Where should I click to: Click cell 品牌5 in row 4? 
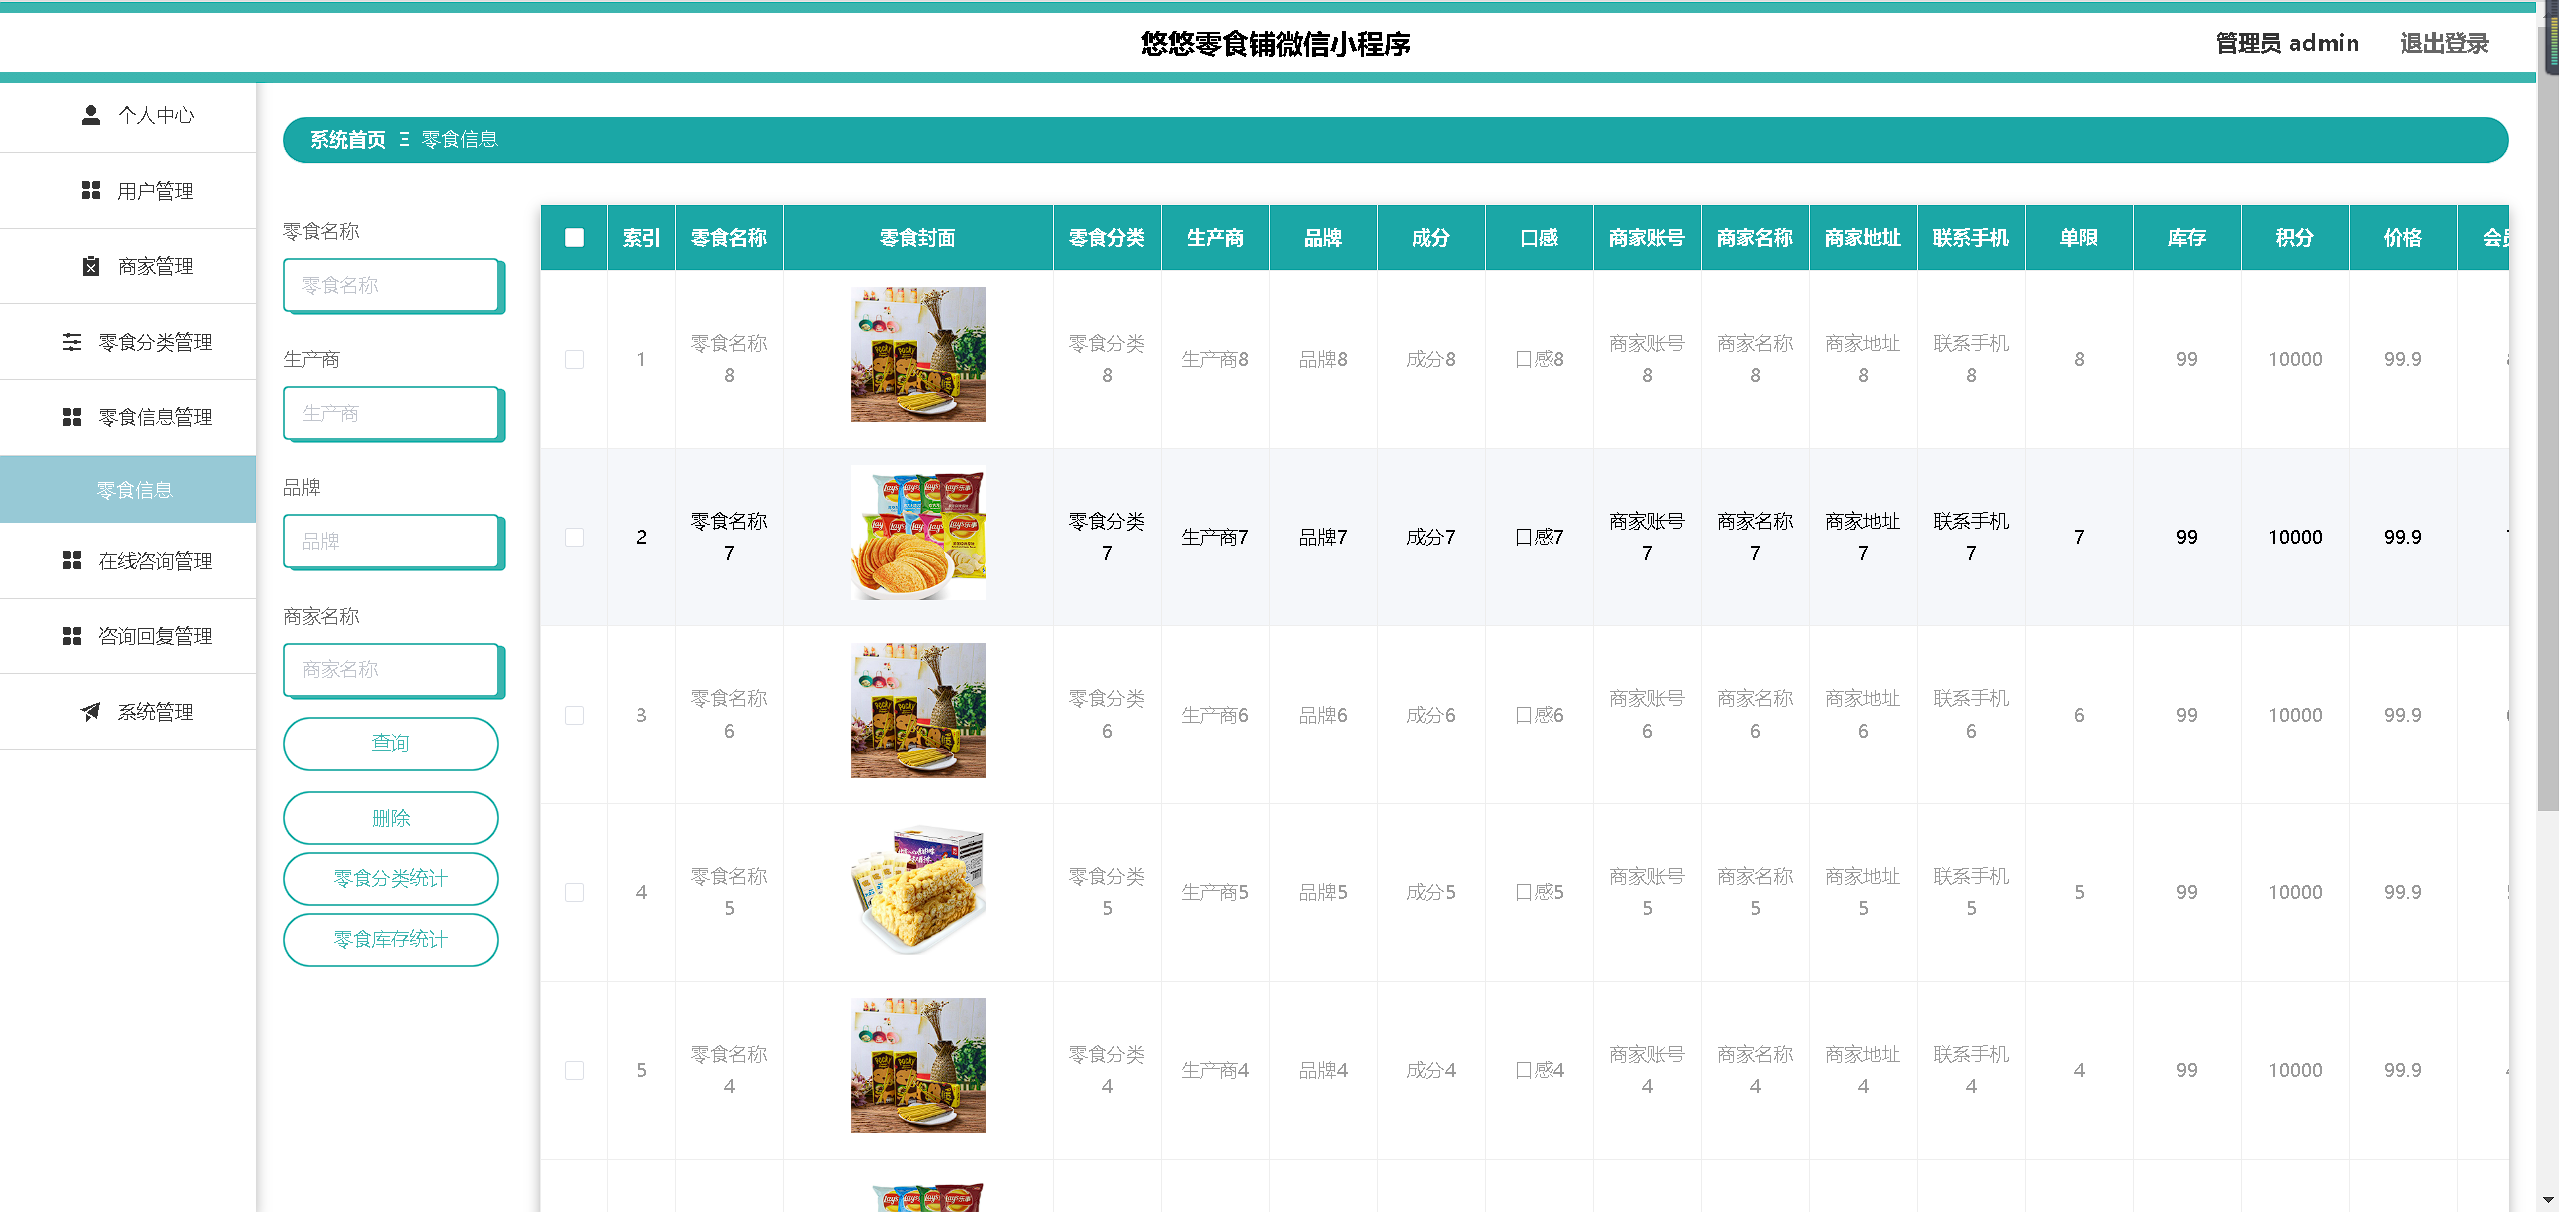[1323, 892]
